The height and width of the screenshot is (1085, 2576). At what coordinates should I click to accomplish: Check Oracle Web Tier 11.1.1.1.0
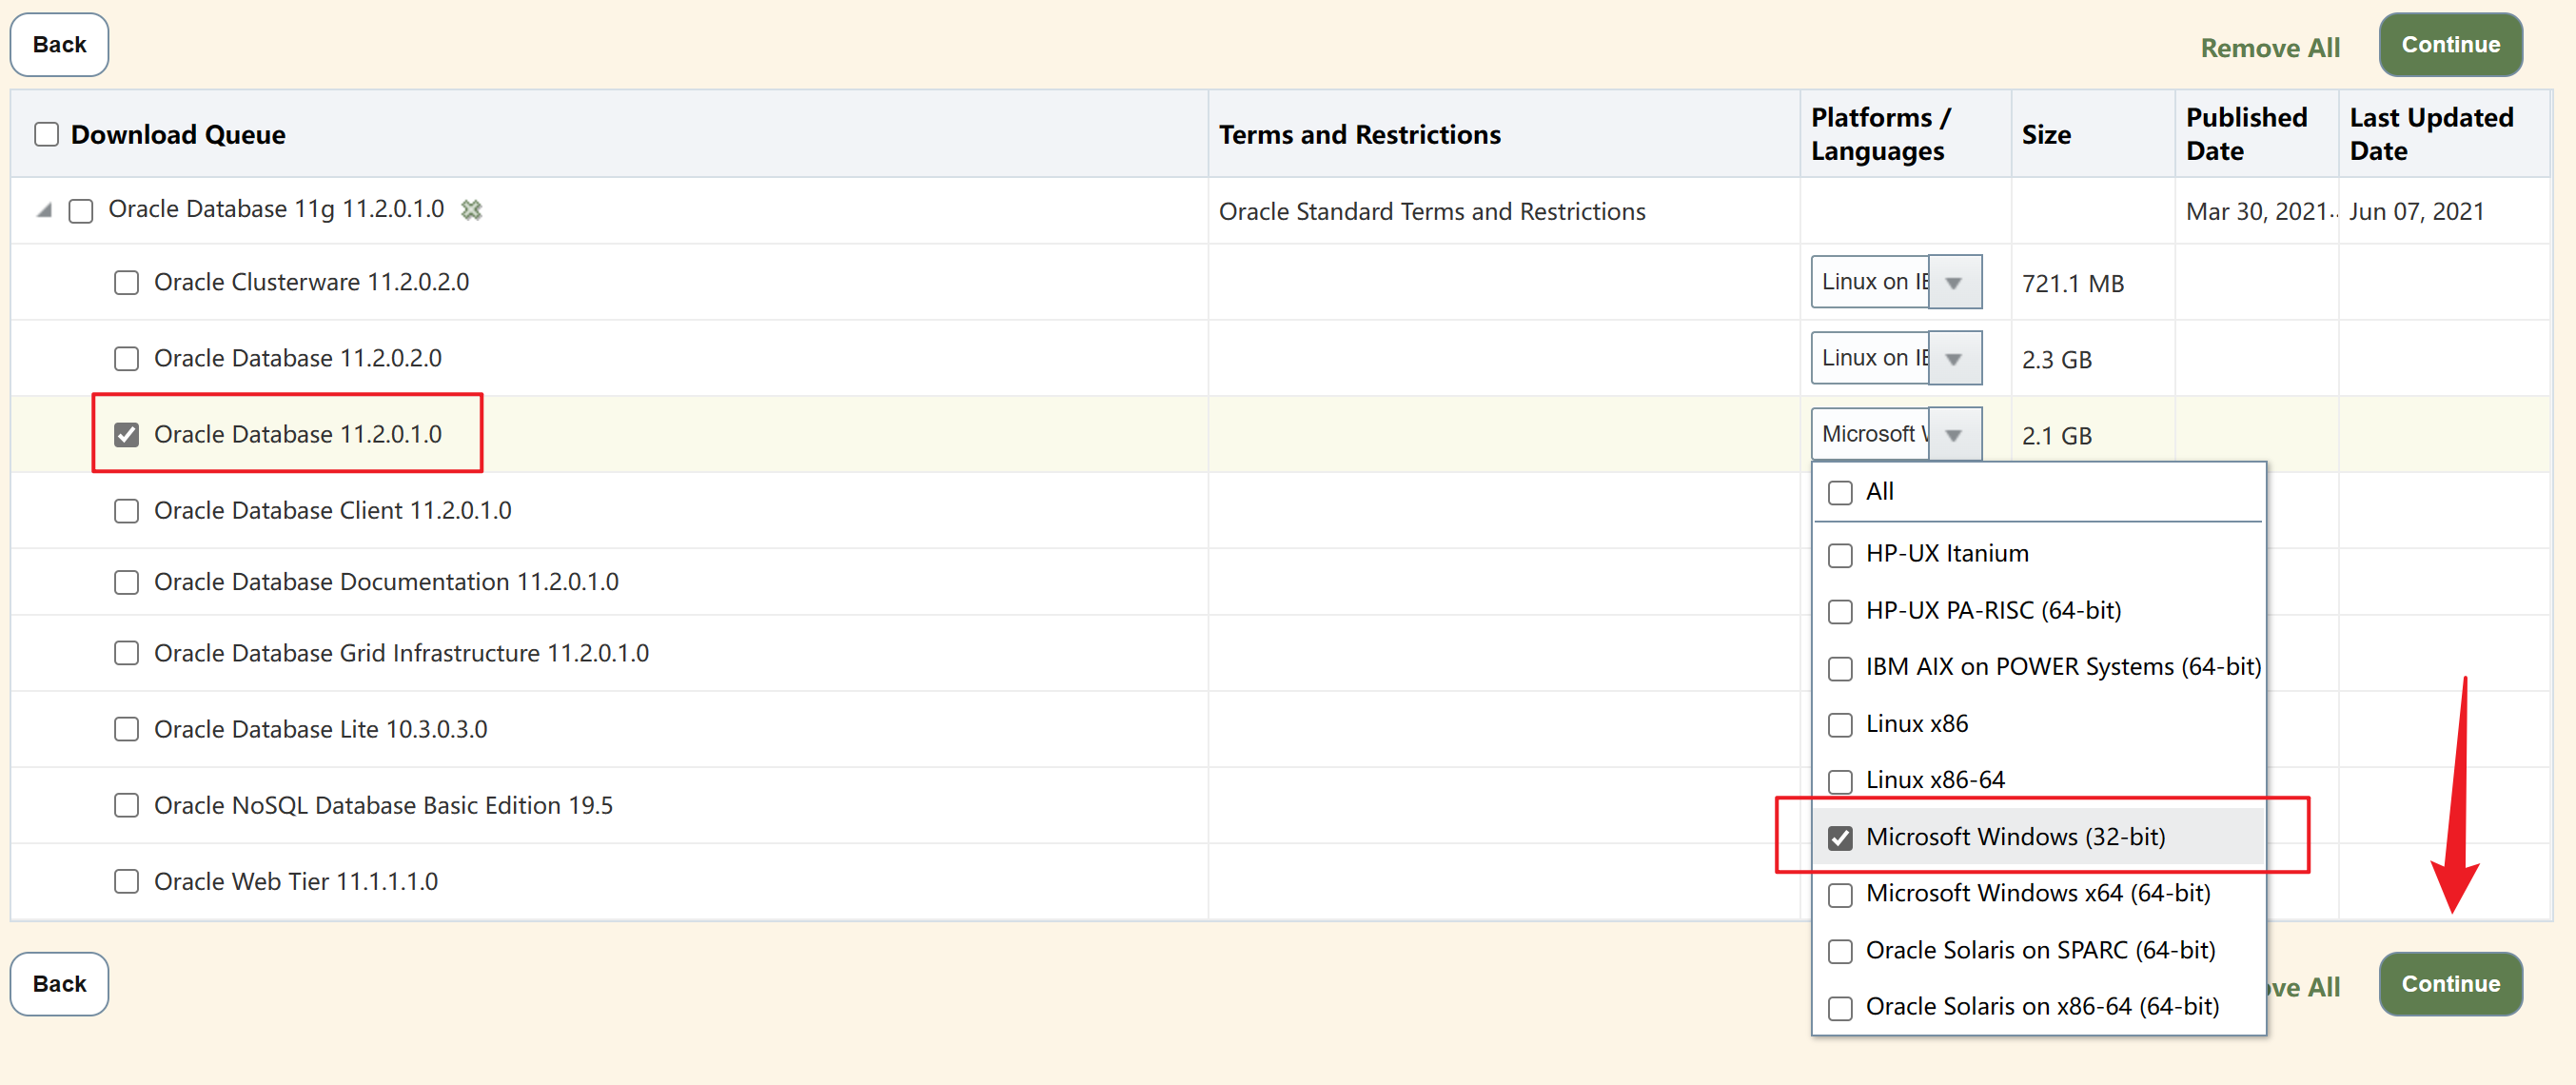point(126,882)
